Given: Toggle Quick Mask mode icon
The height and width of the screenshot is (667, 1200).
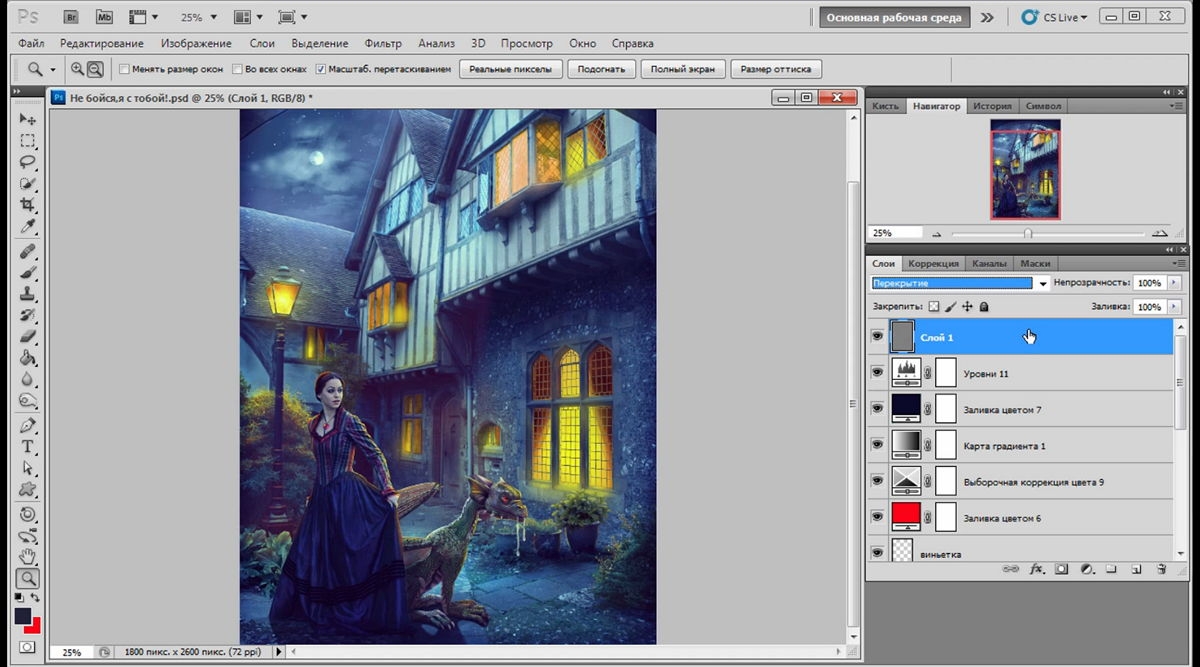Looking at the screenshot, I should 27,647.
